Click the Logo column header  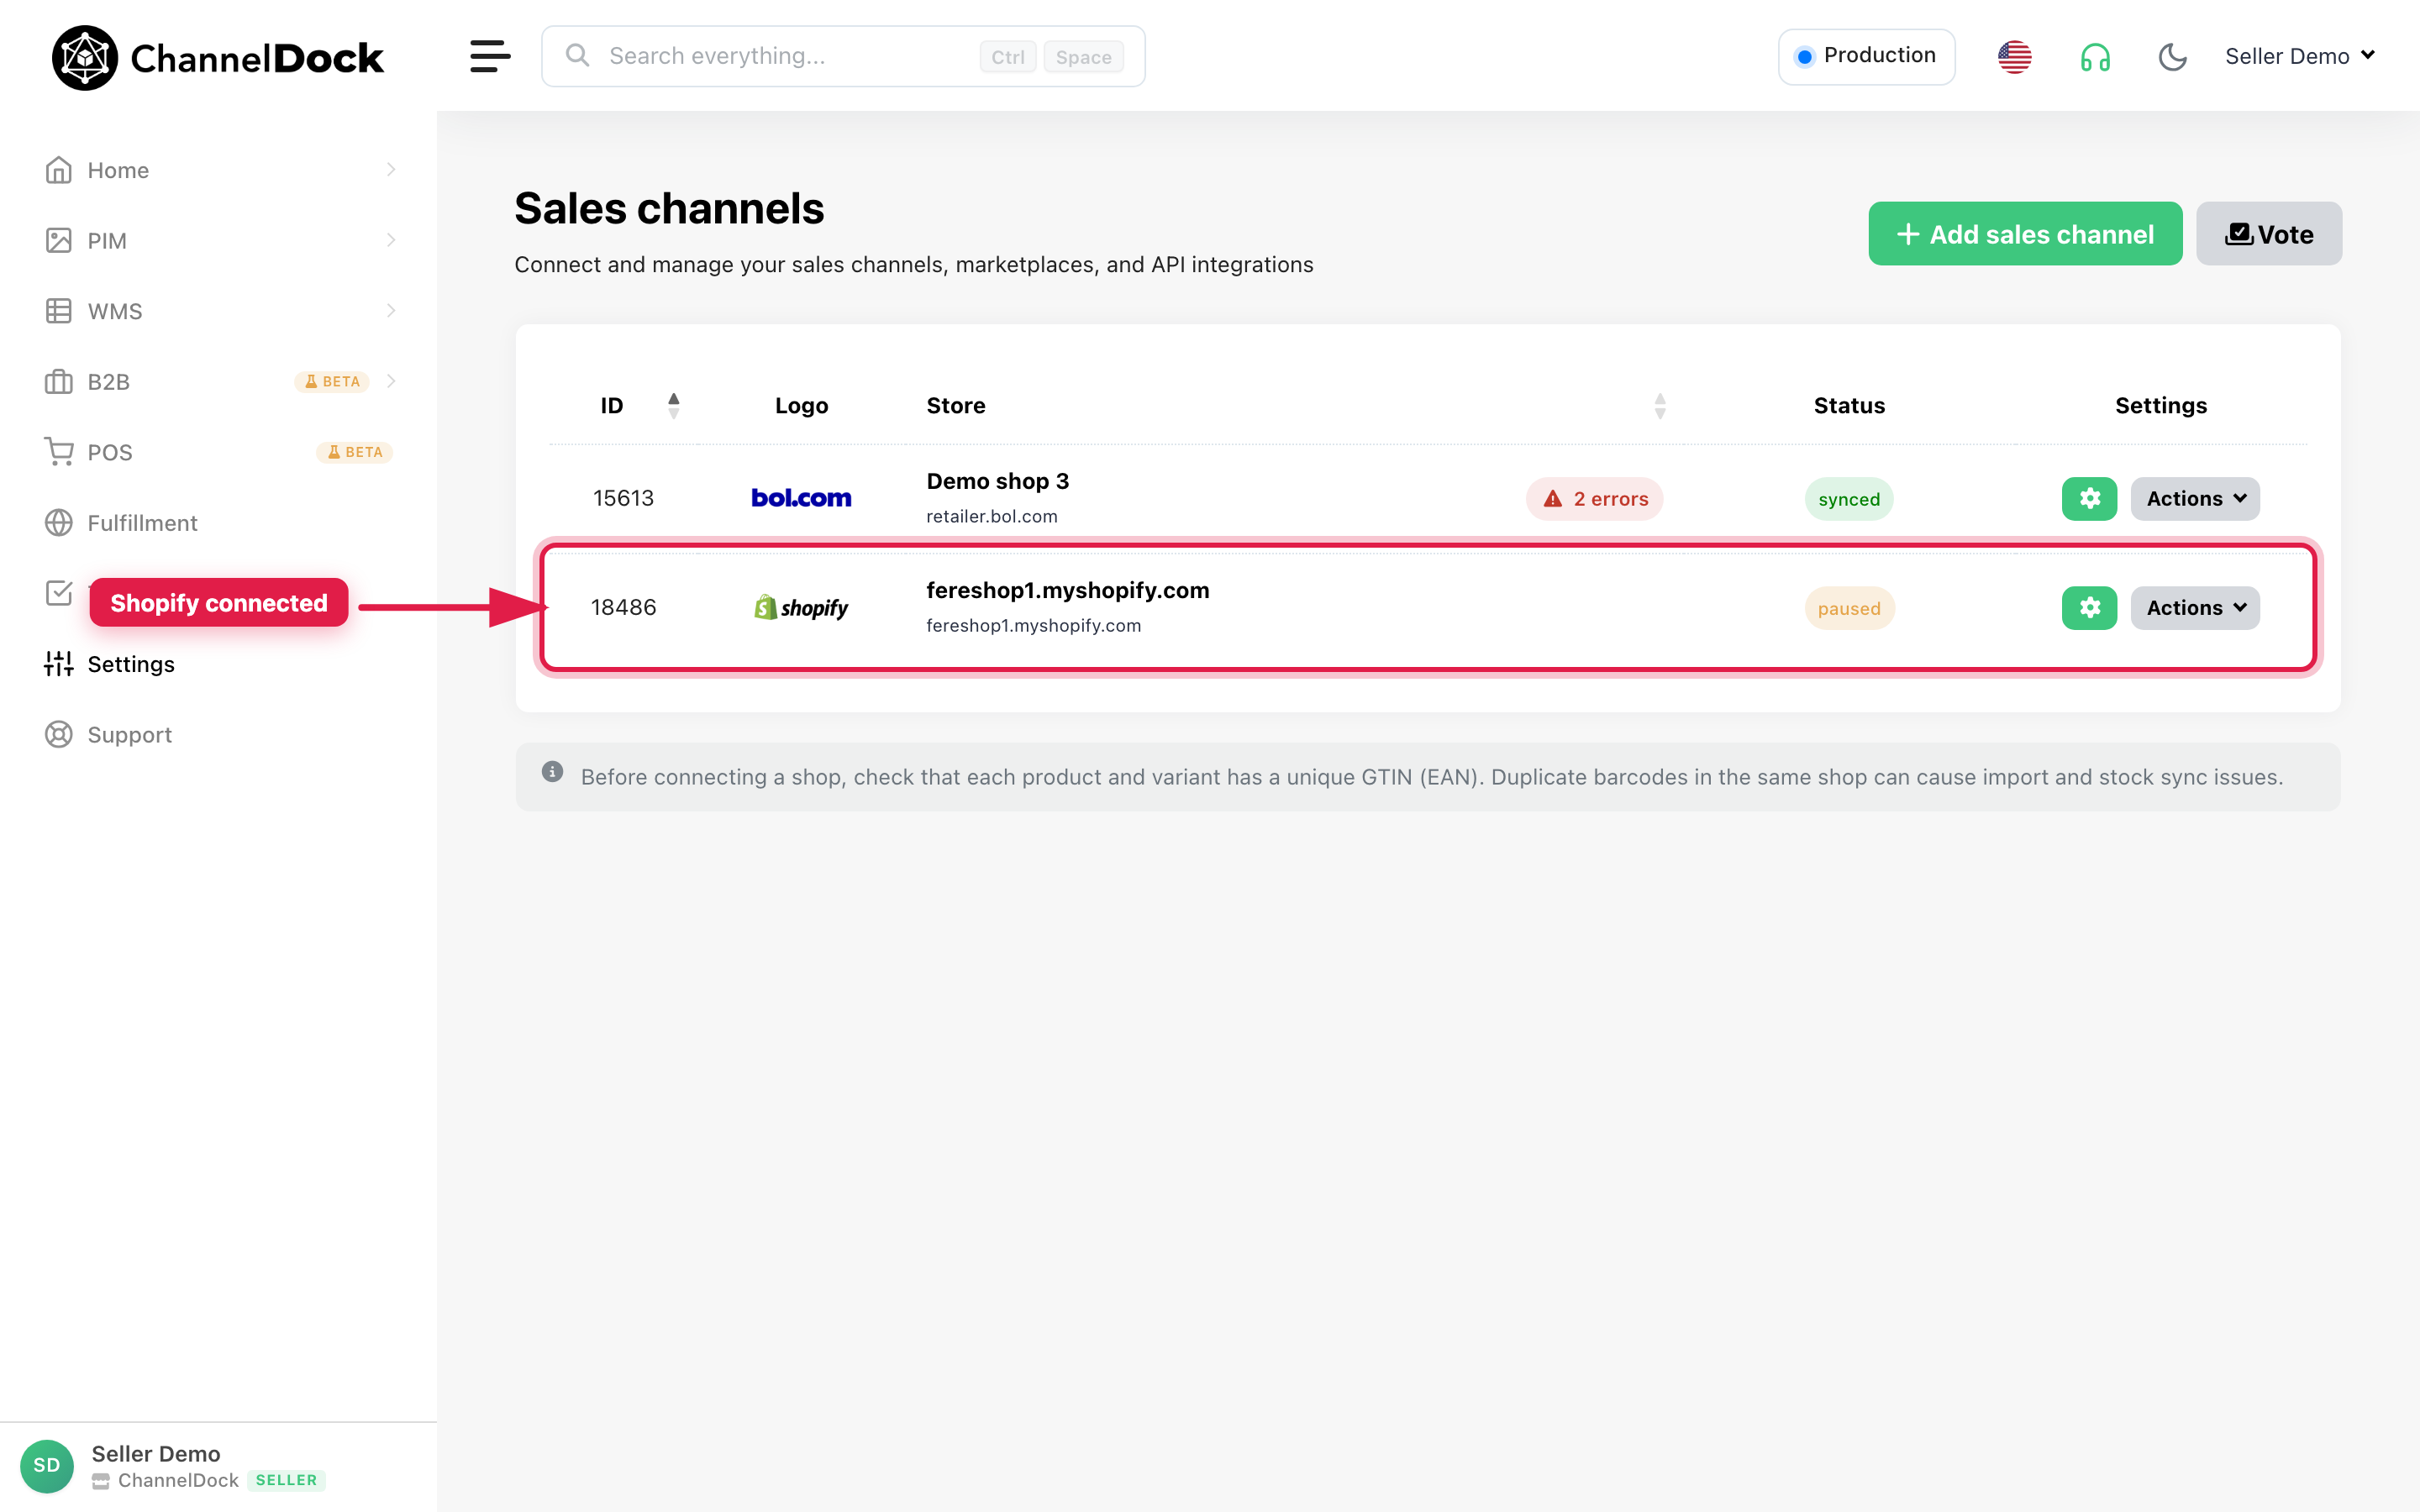[x=801, y=405]
